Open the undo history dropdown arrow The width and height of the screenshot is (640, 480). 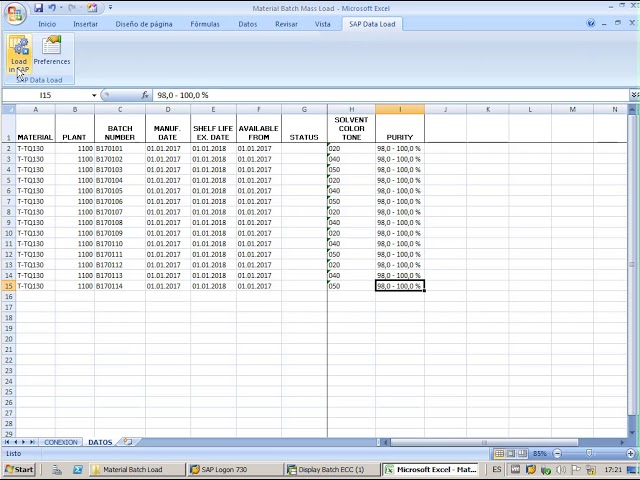click(61, 7)
